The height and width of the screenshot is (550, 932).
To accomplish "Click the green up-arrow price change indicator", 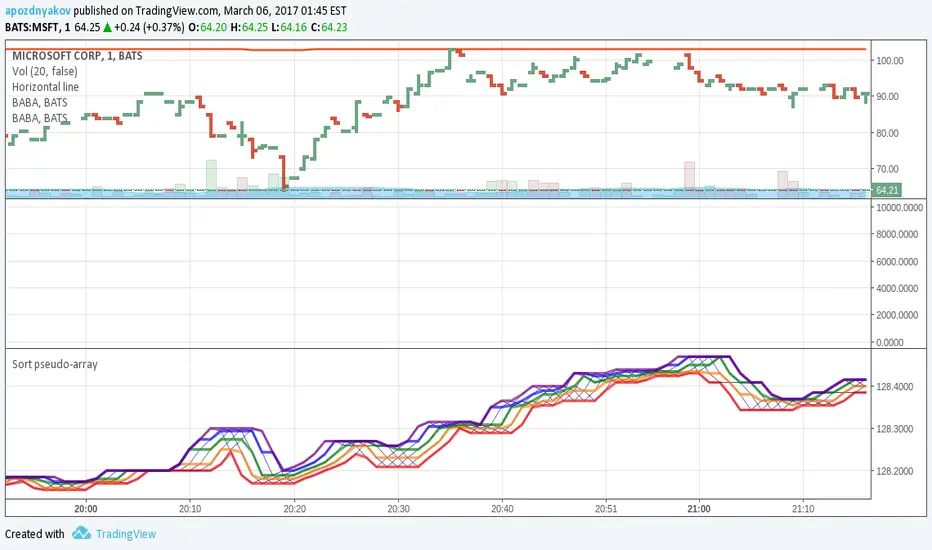I will point(107,27).
